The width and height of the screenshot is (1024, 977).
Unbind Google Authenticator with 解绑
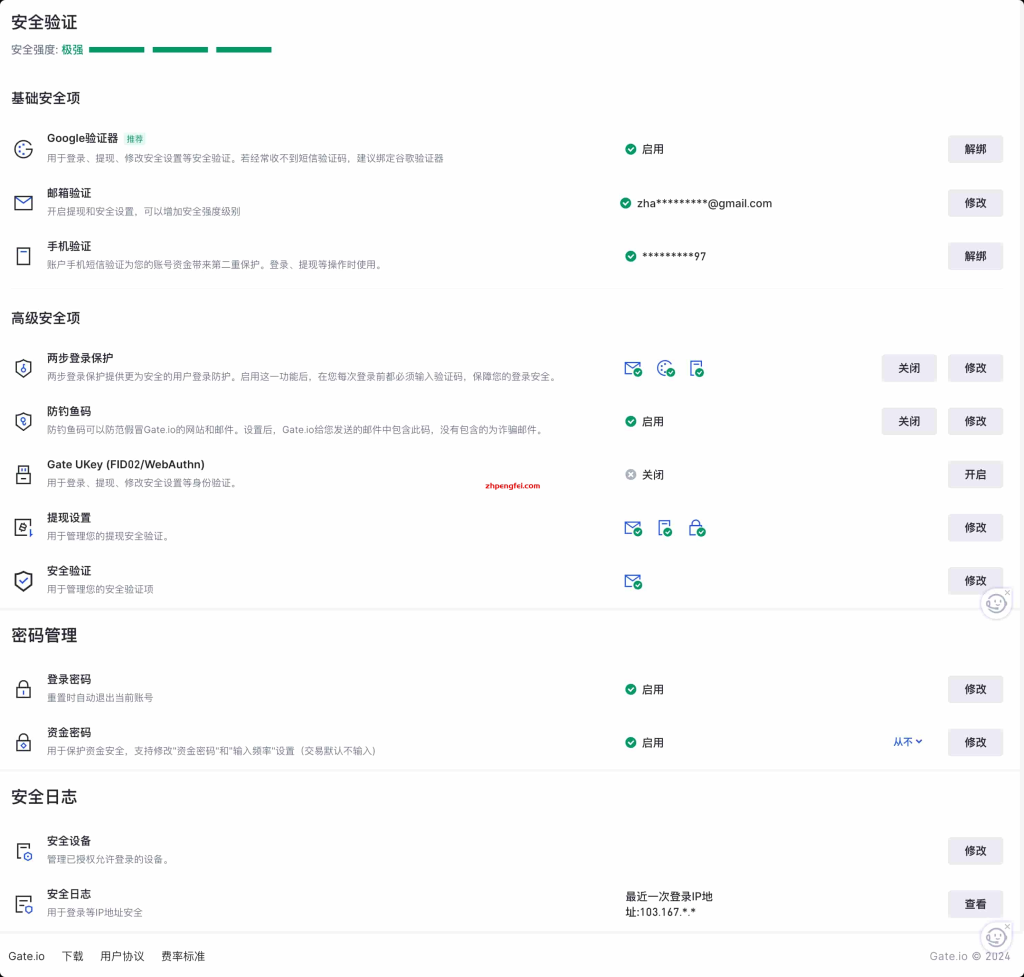pos(975,150)
